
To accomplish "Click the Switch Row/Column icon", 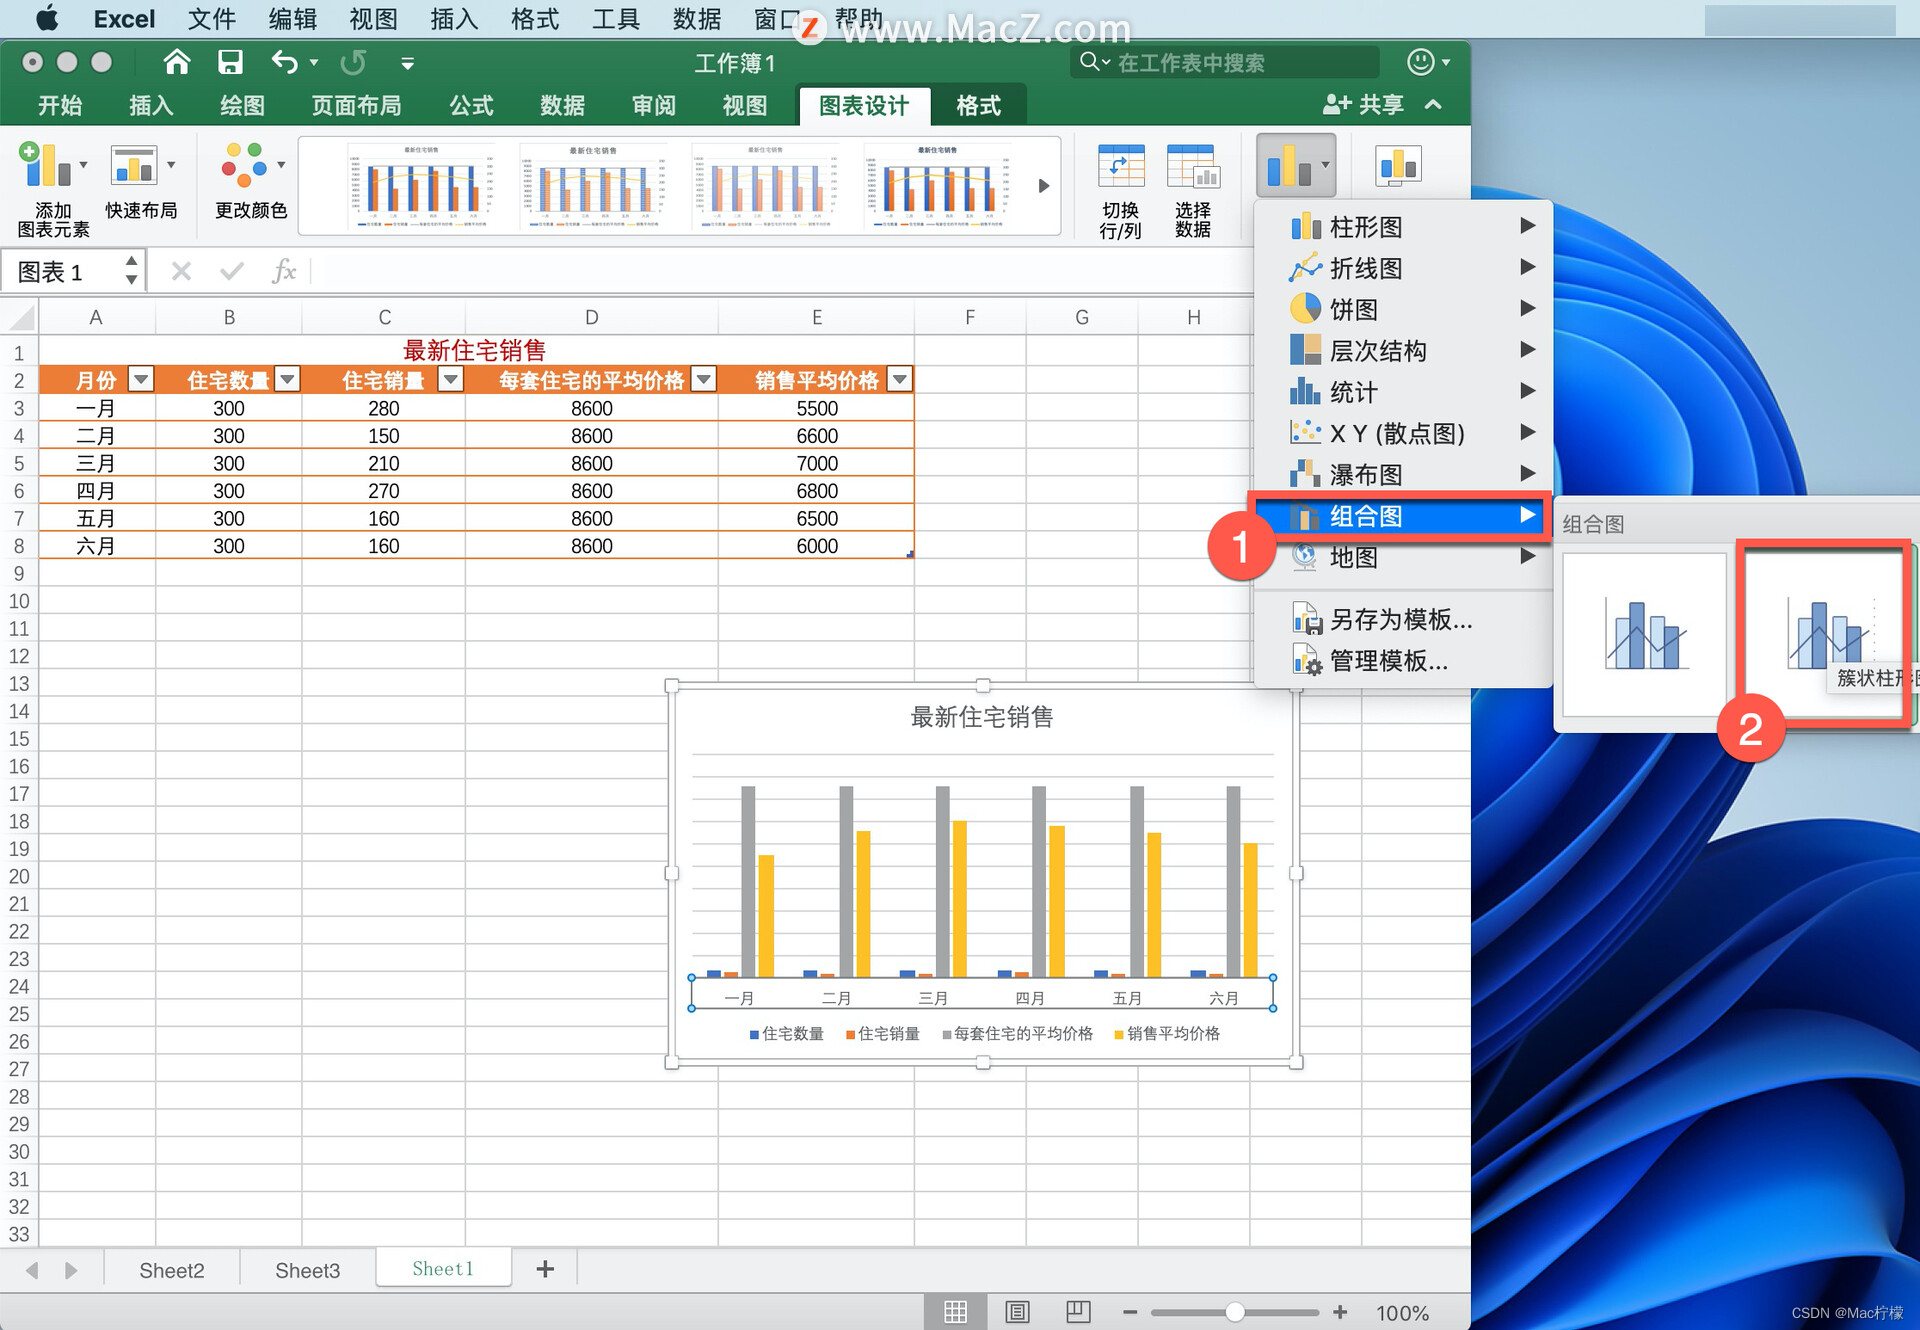I will point(1120,168).
